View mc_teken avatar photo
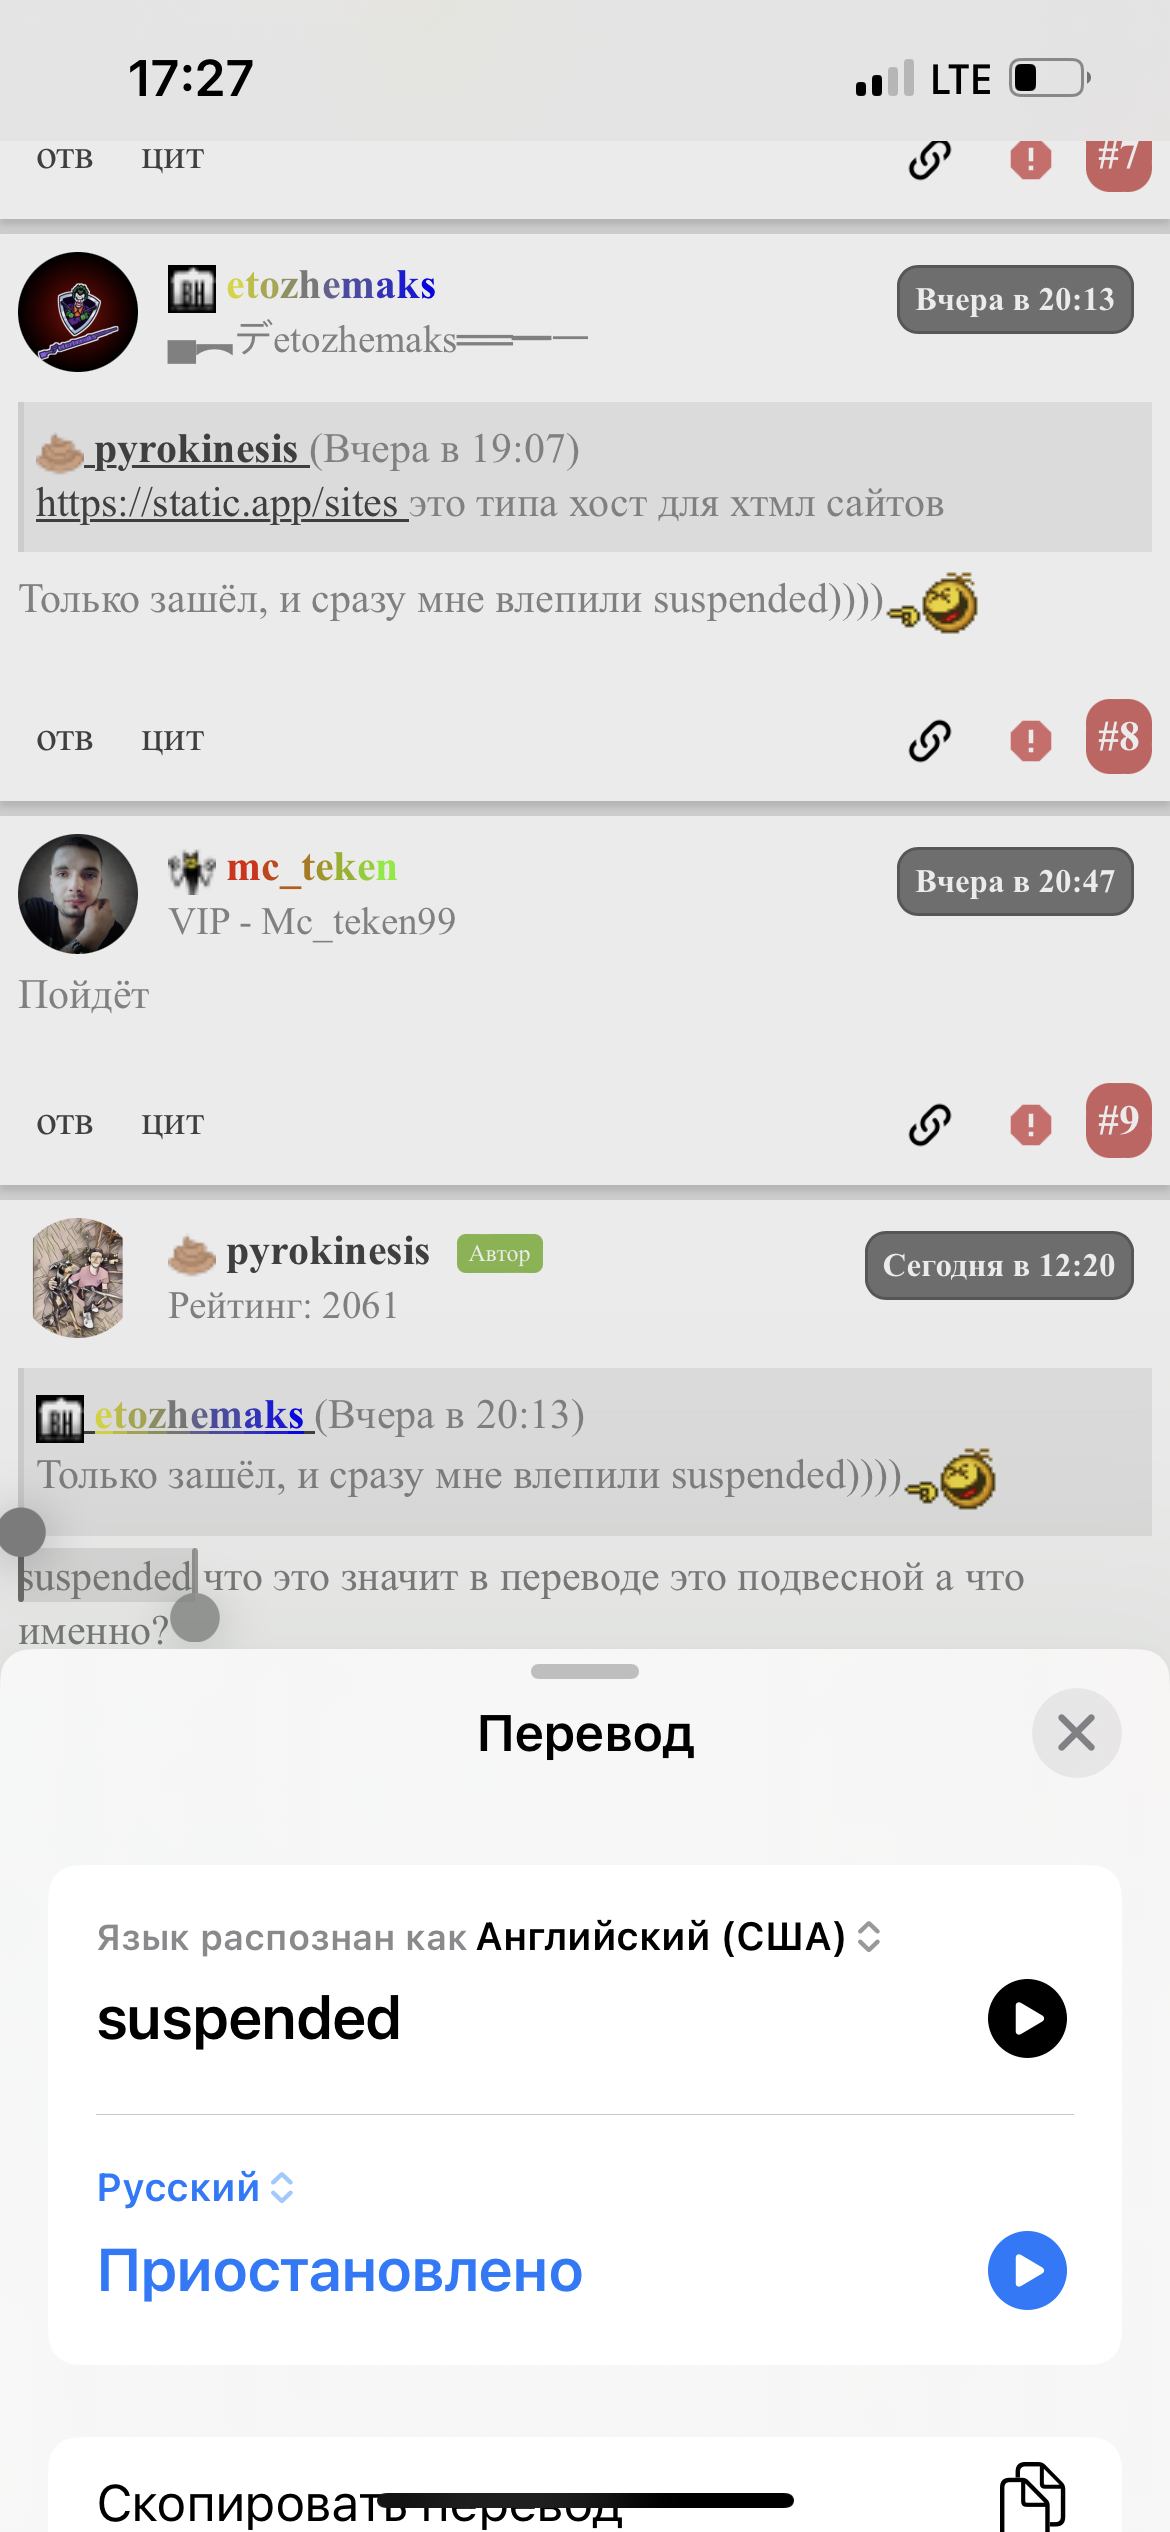Screen dimensions: 1170x2532 pos(78,894)
